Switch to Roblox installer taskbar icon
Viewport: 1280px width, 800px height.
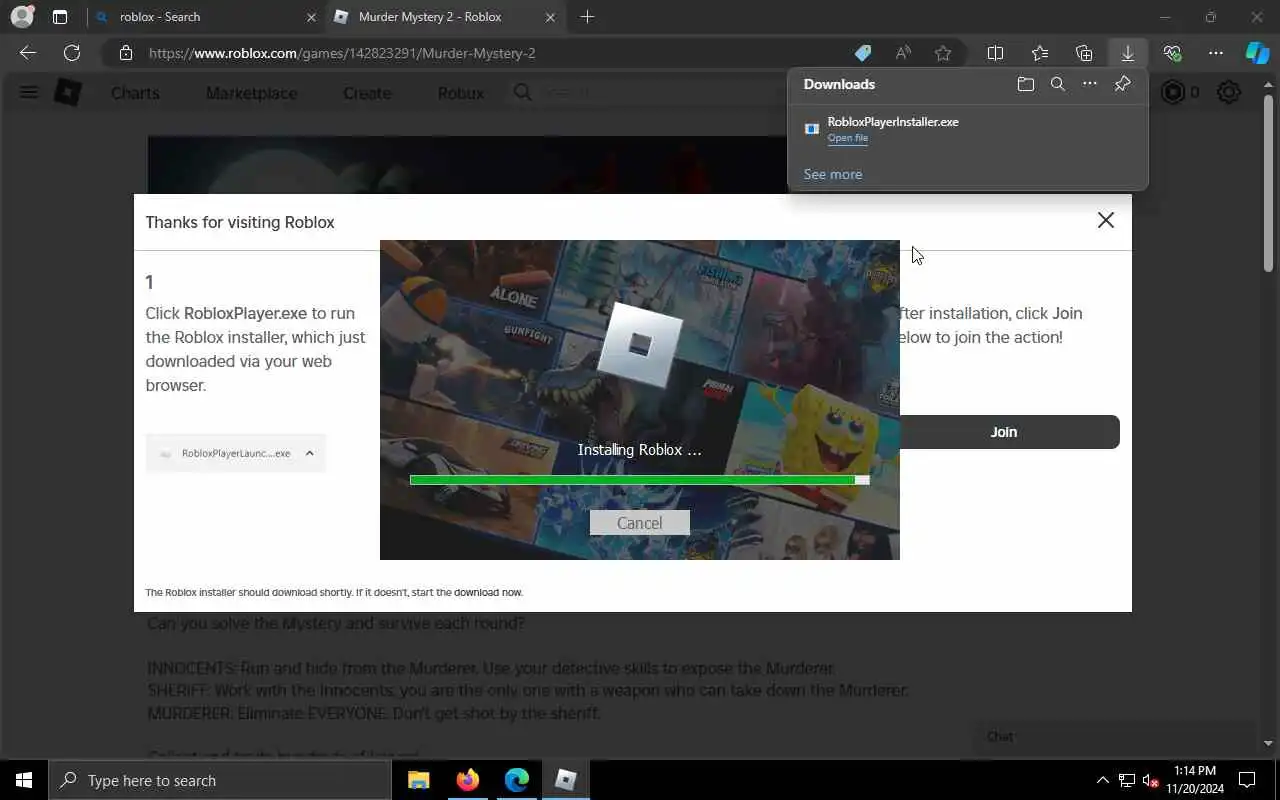point(566,780)
